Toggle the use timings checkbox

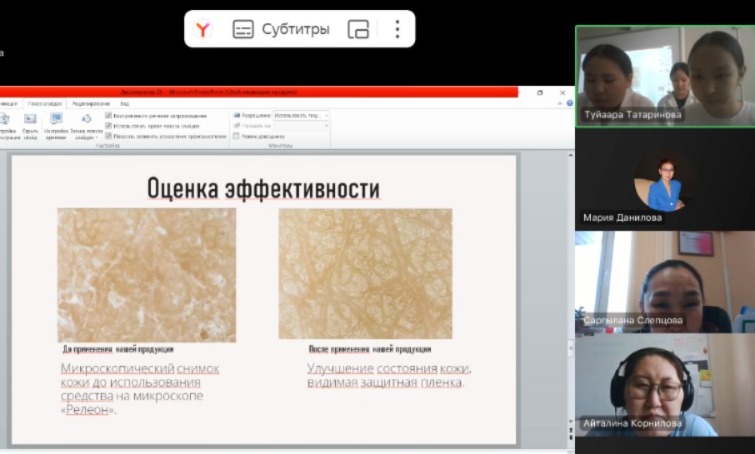click(x=109, y=125)
